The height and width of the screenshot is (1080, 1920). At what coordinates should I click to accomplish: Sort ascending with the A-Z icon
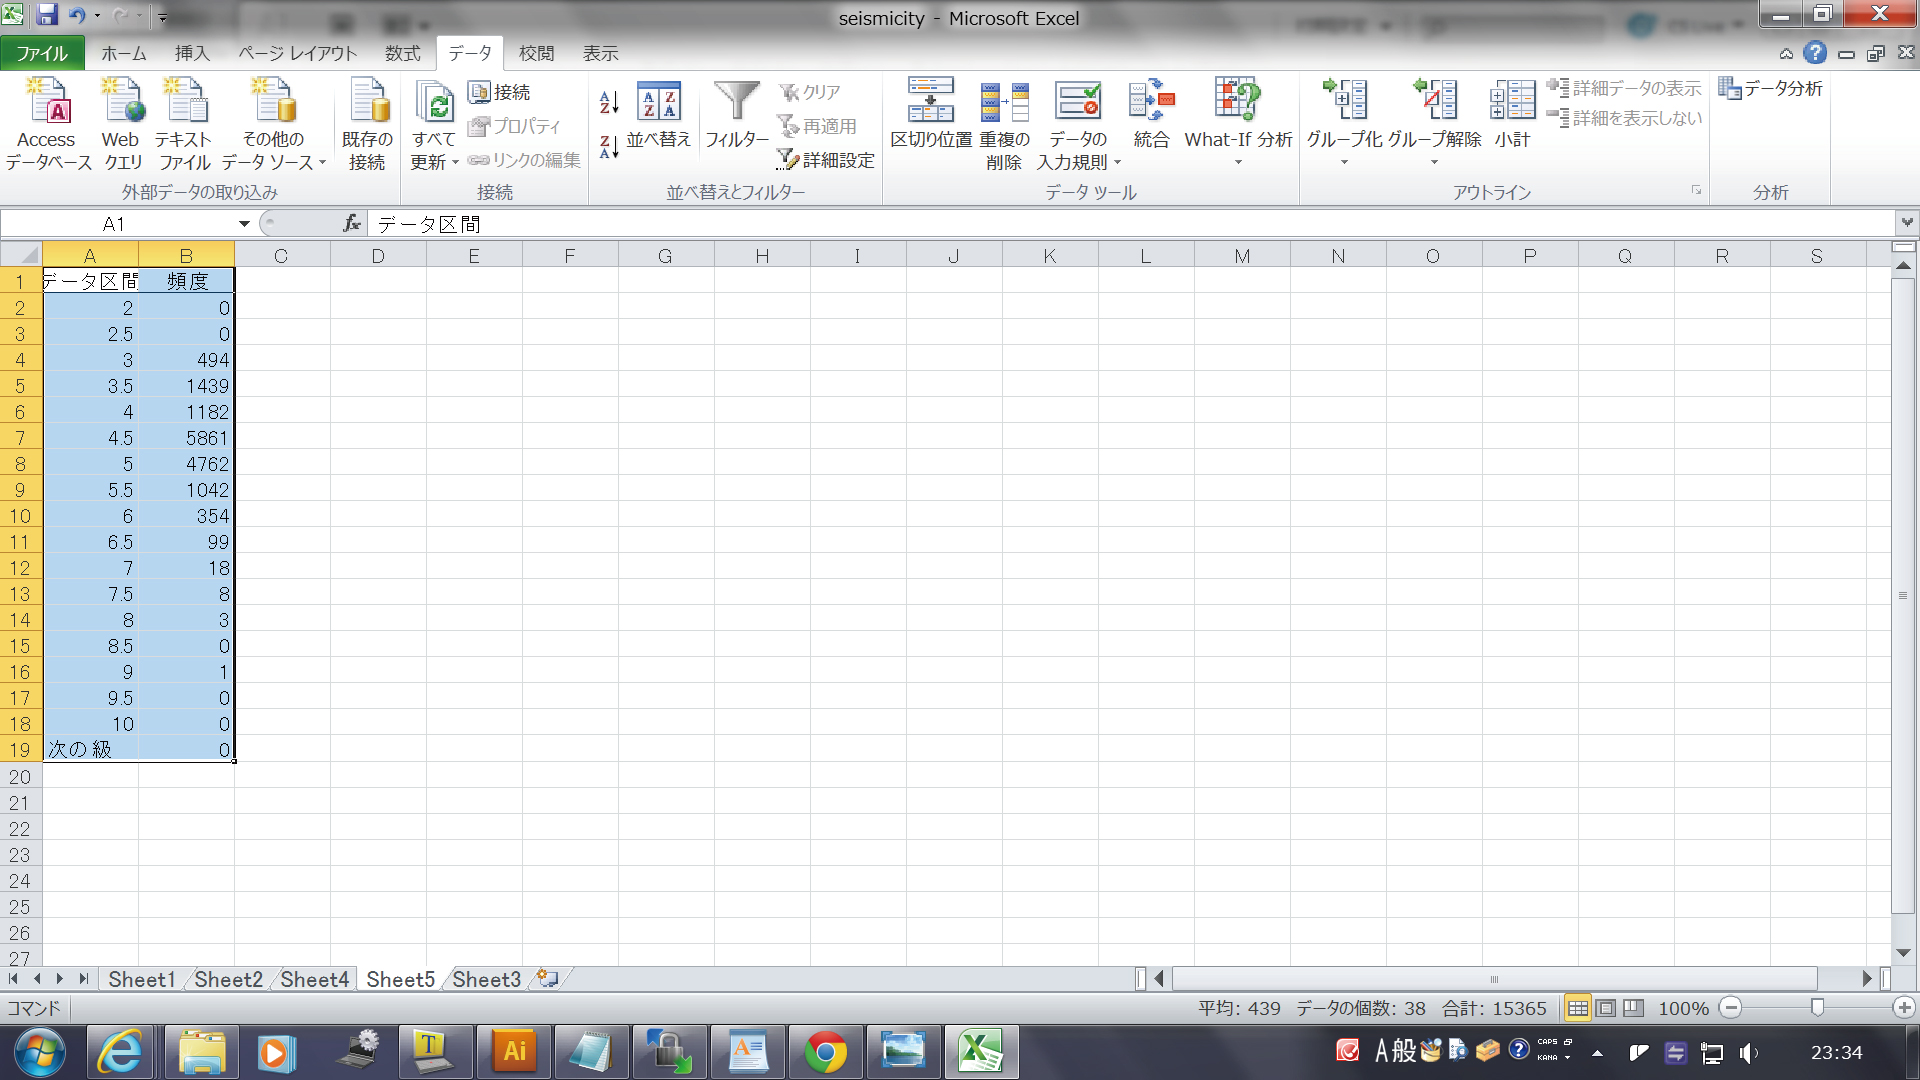click(x=609, y=102)
